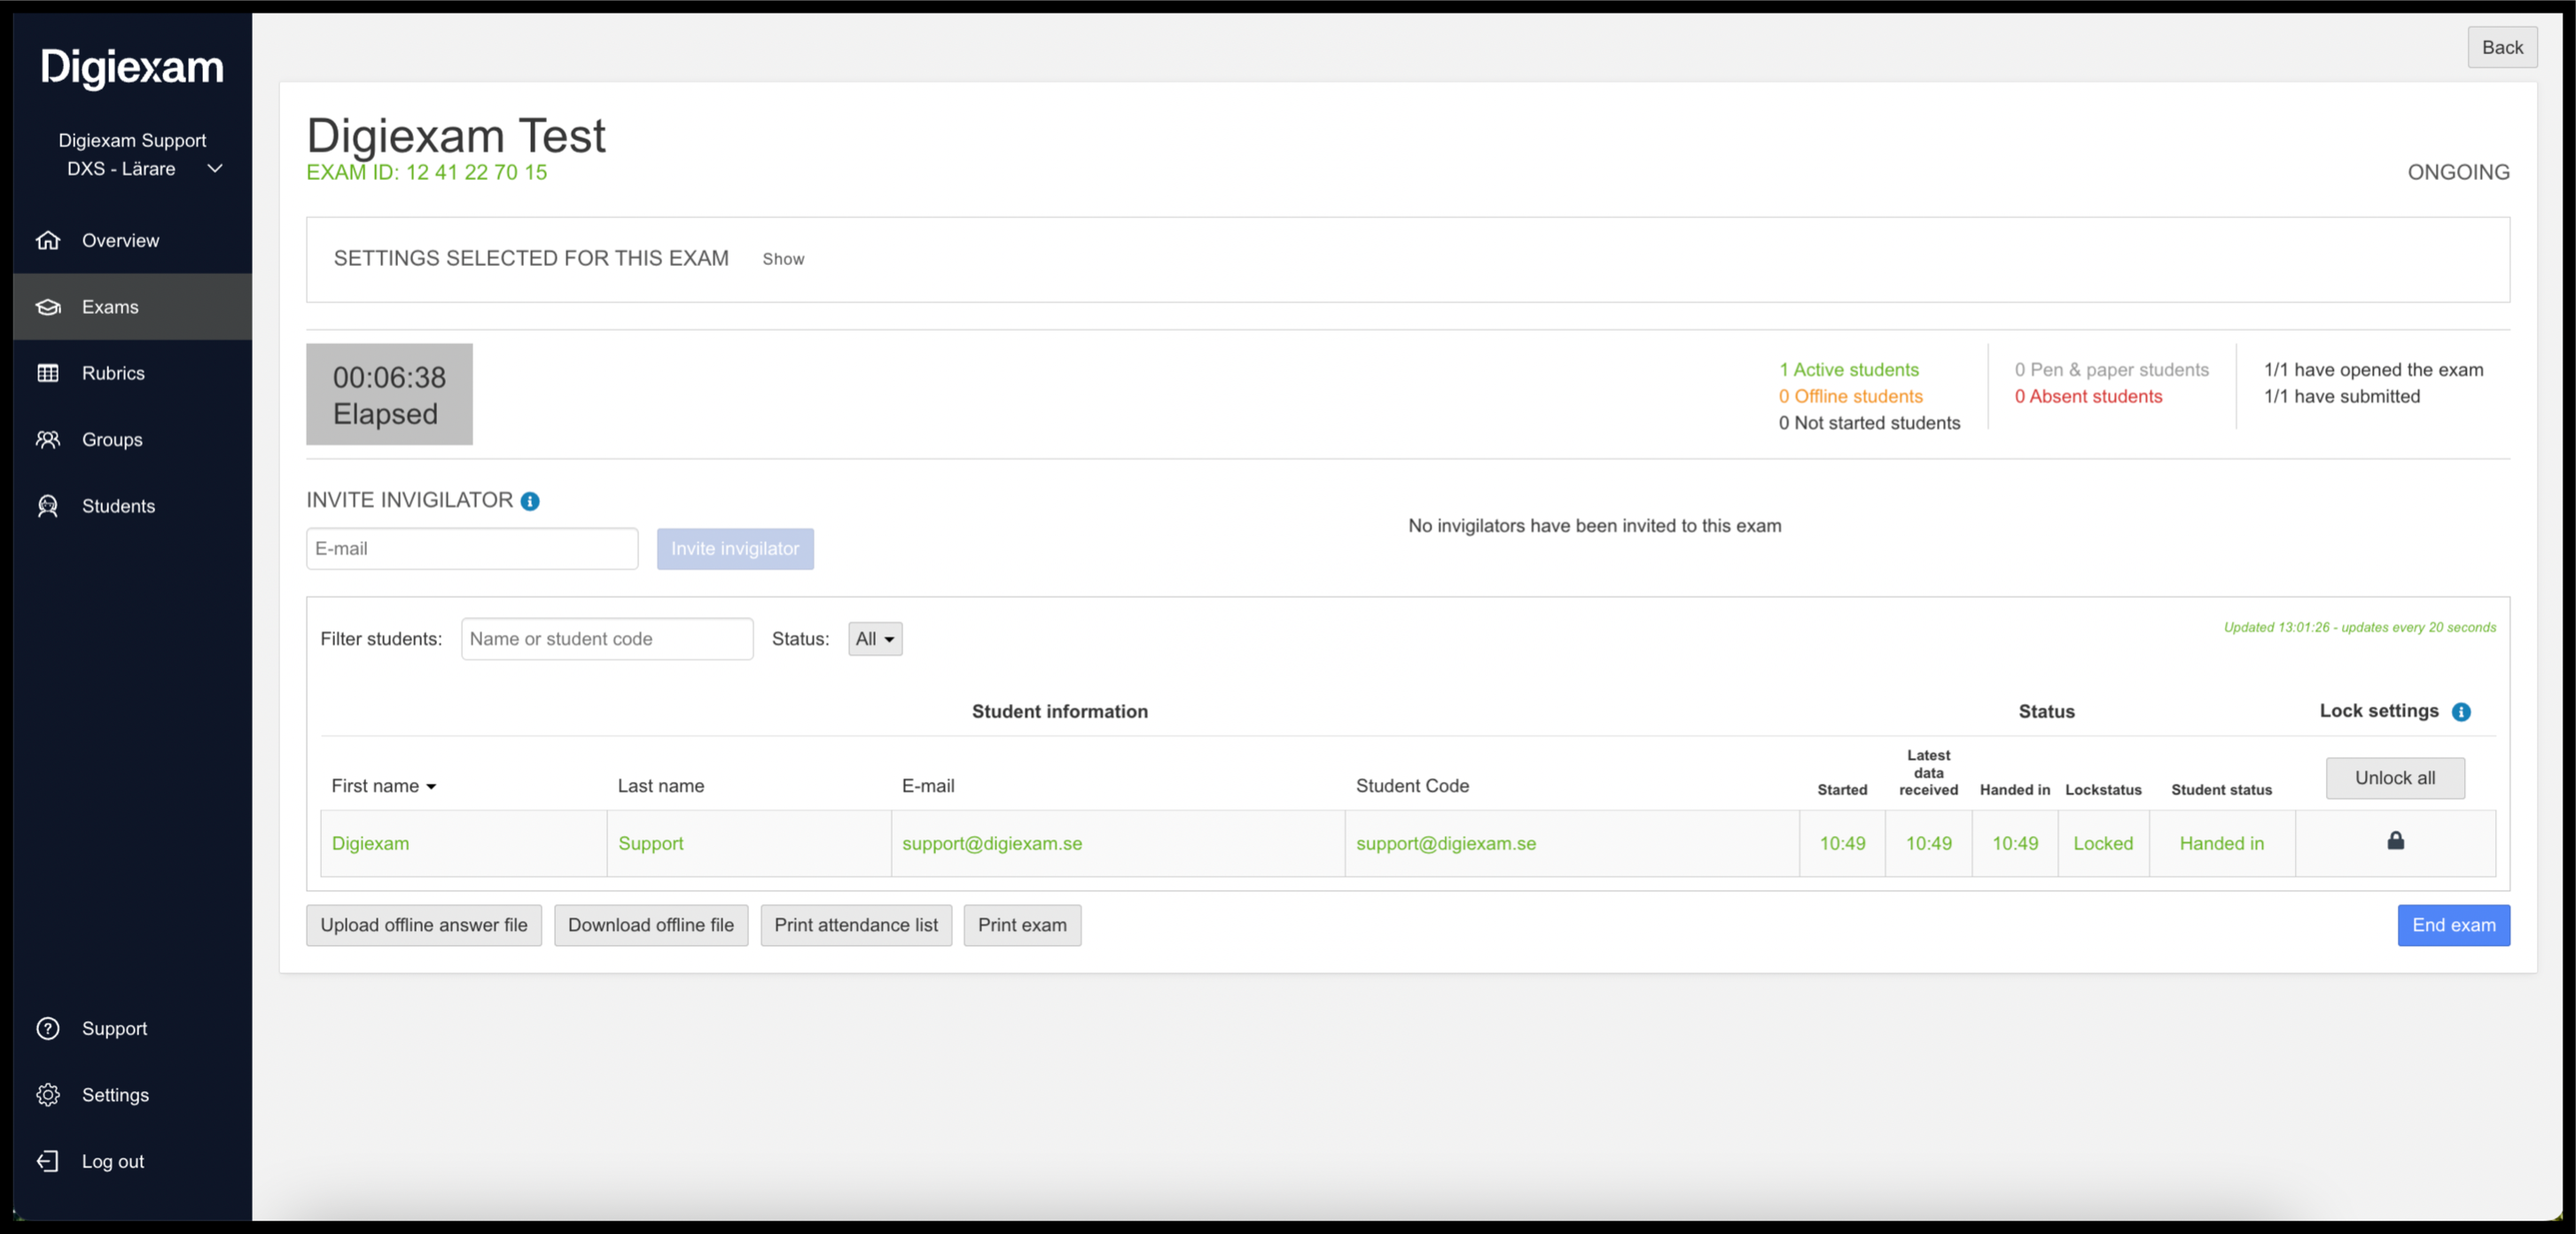Focus the Name or student code filter
This screenshot has height=1234, width=2576.
point(607,639)
